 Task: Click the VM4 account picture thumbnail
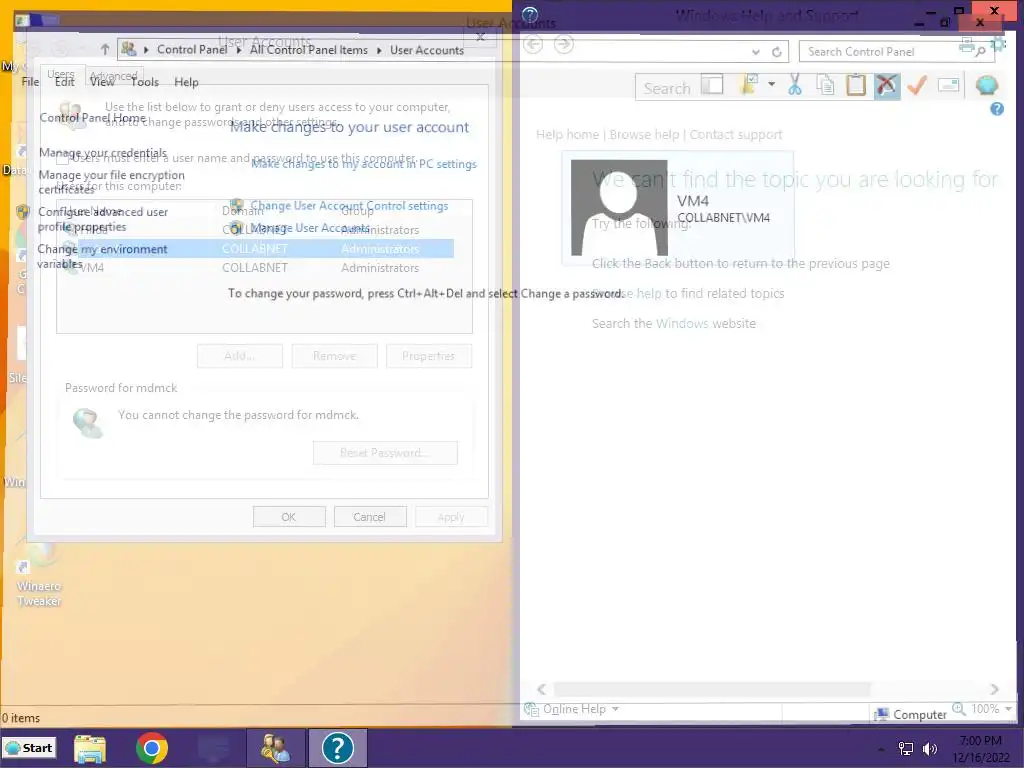point(619,208)
